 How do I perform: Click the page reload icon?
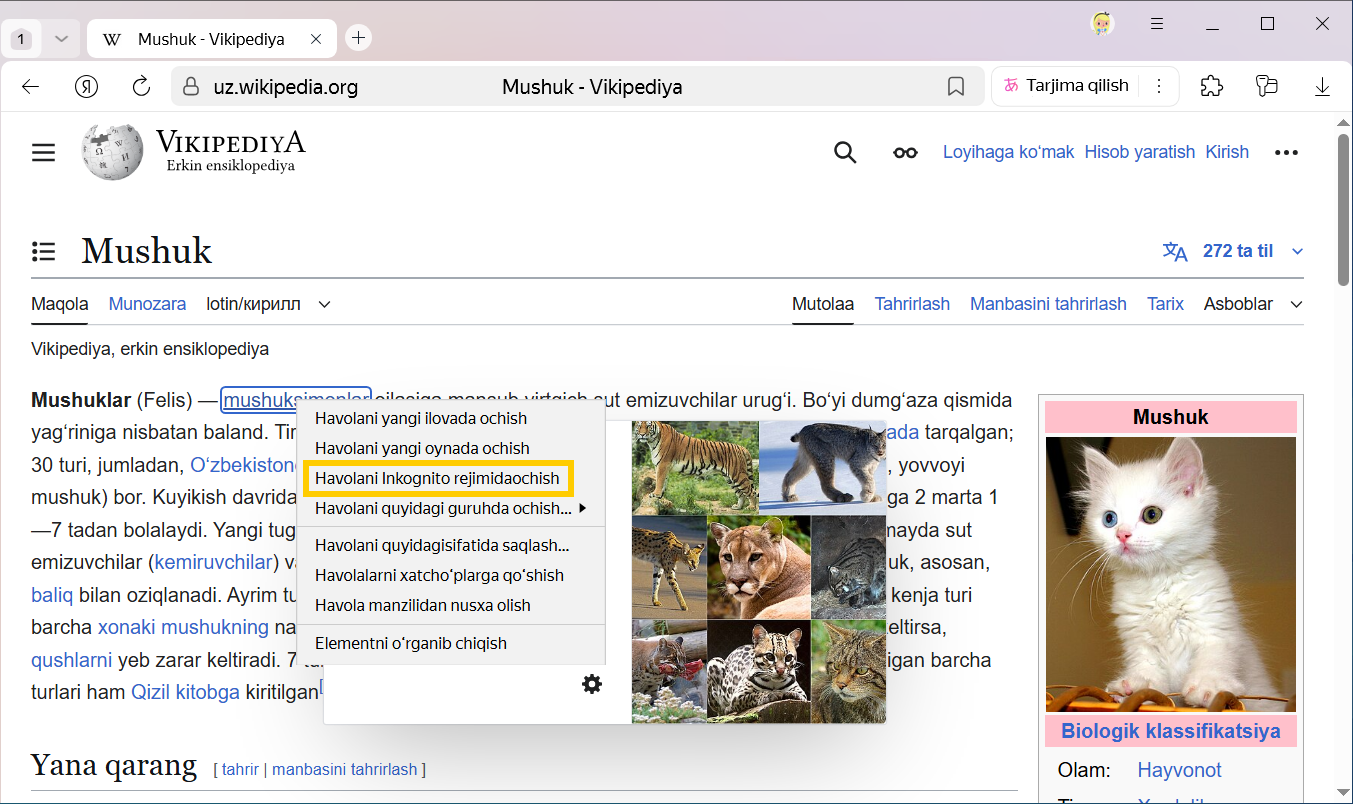coord(141,87)
